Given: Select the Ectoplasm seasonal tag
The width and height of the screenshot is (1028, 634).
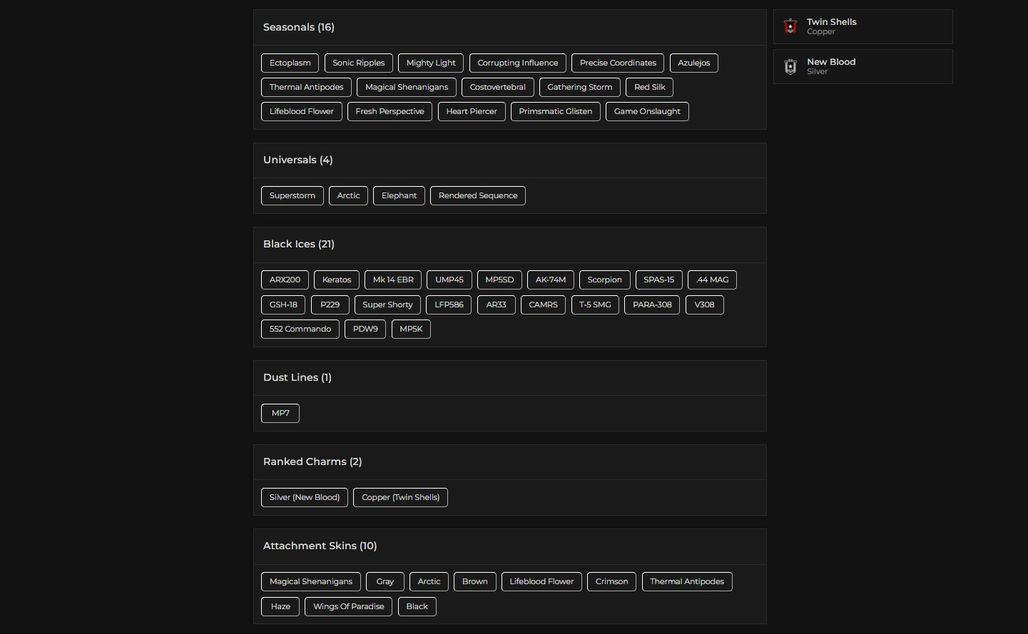Looking at the screenshot, I should coord(290,63).
